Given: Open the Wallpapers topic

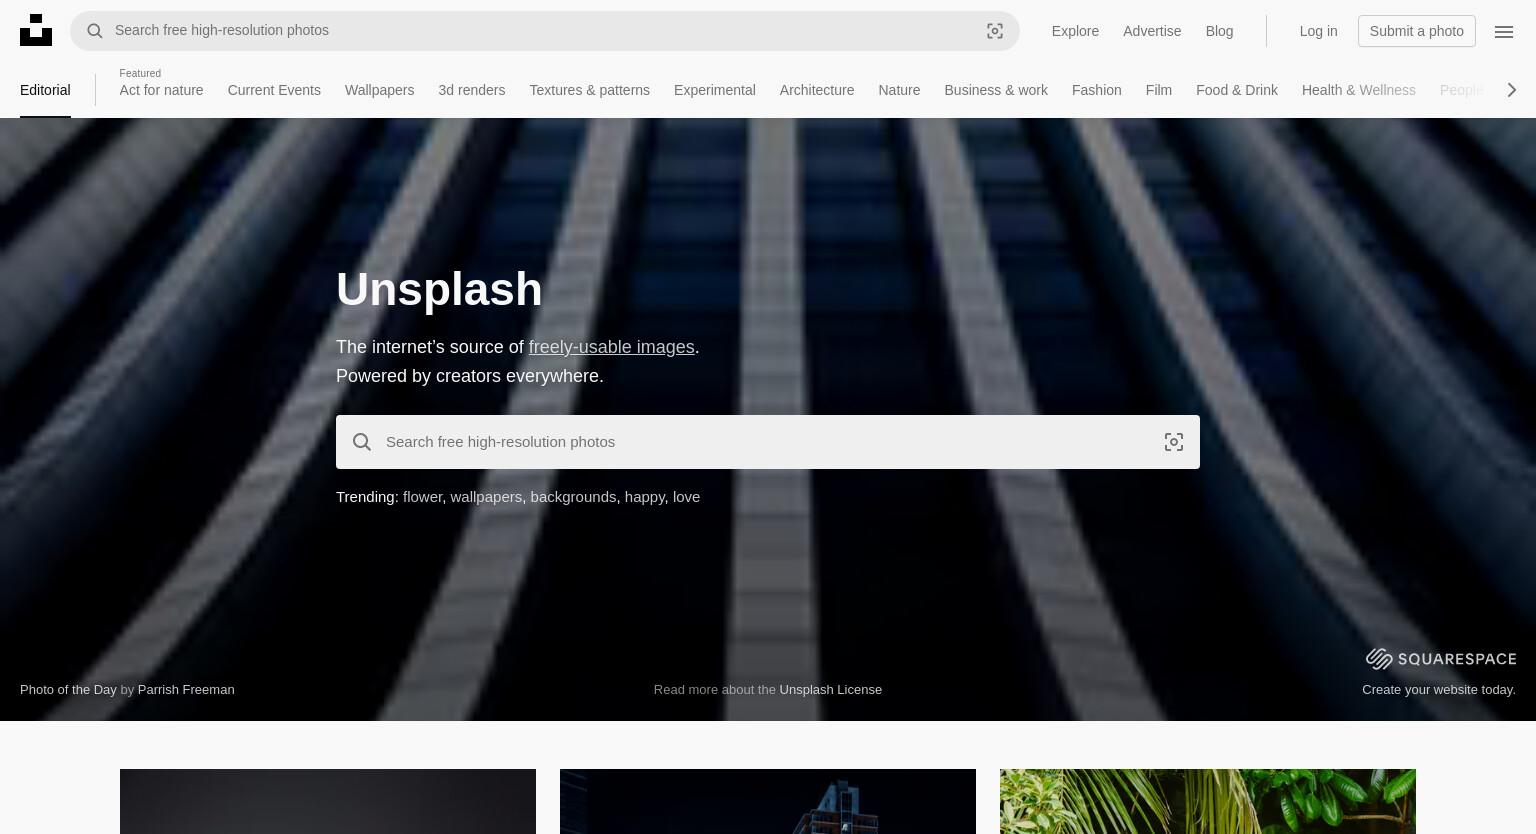Looking at the screenshot, I should point(379,90).
